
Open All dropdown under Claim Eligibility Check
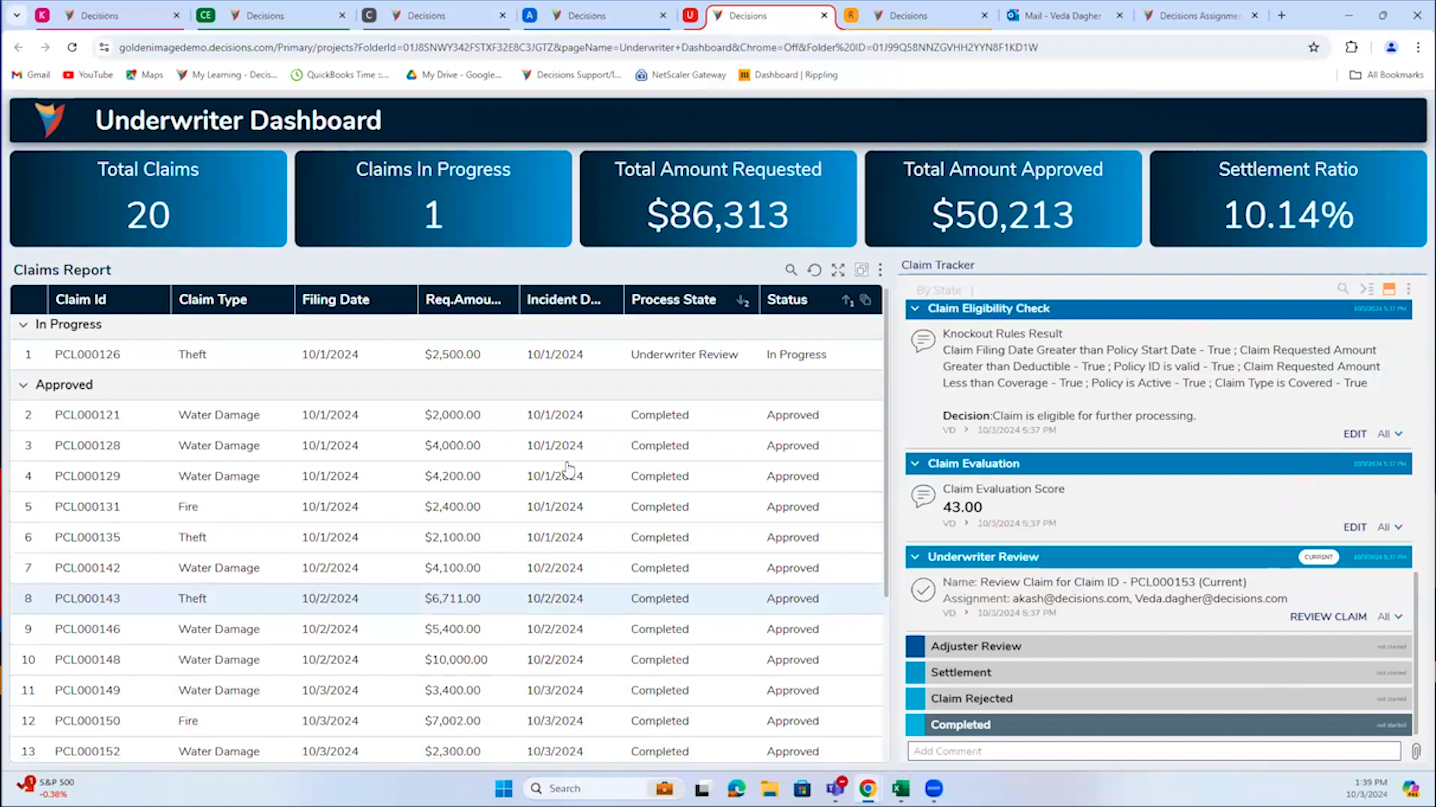(1390, 434)
